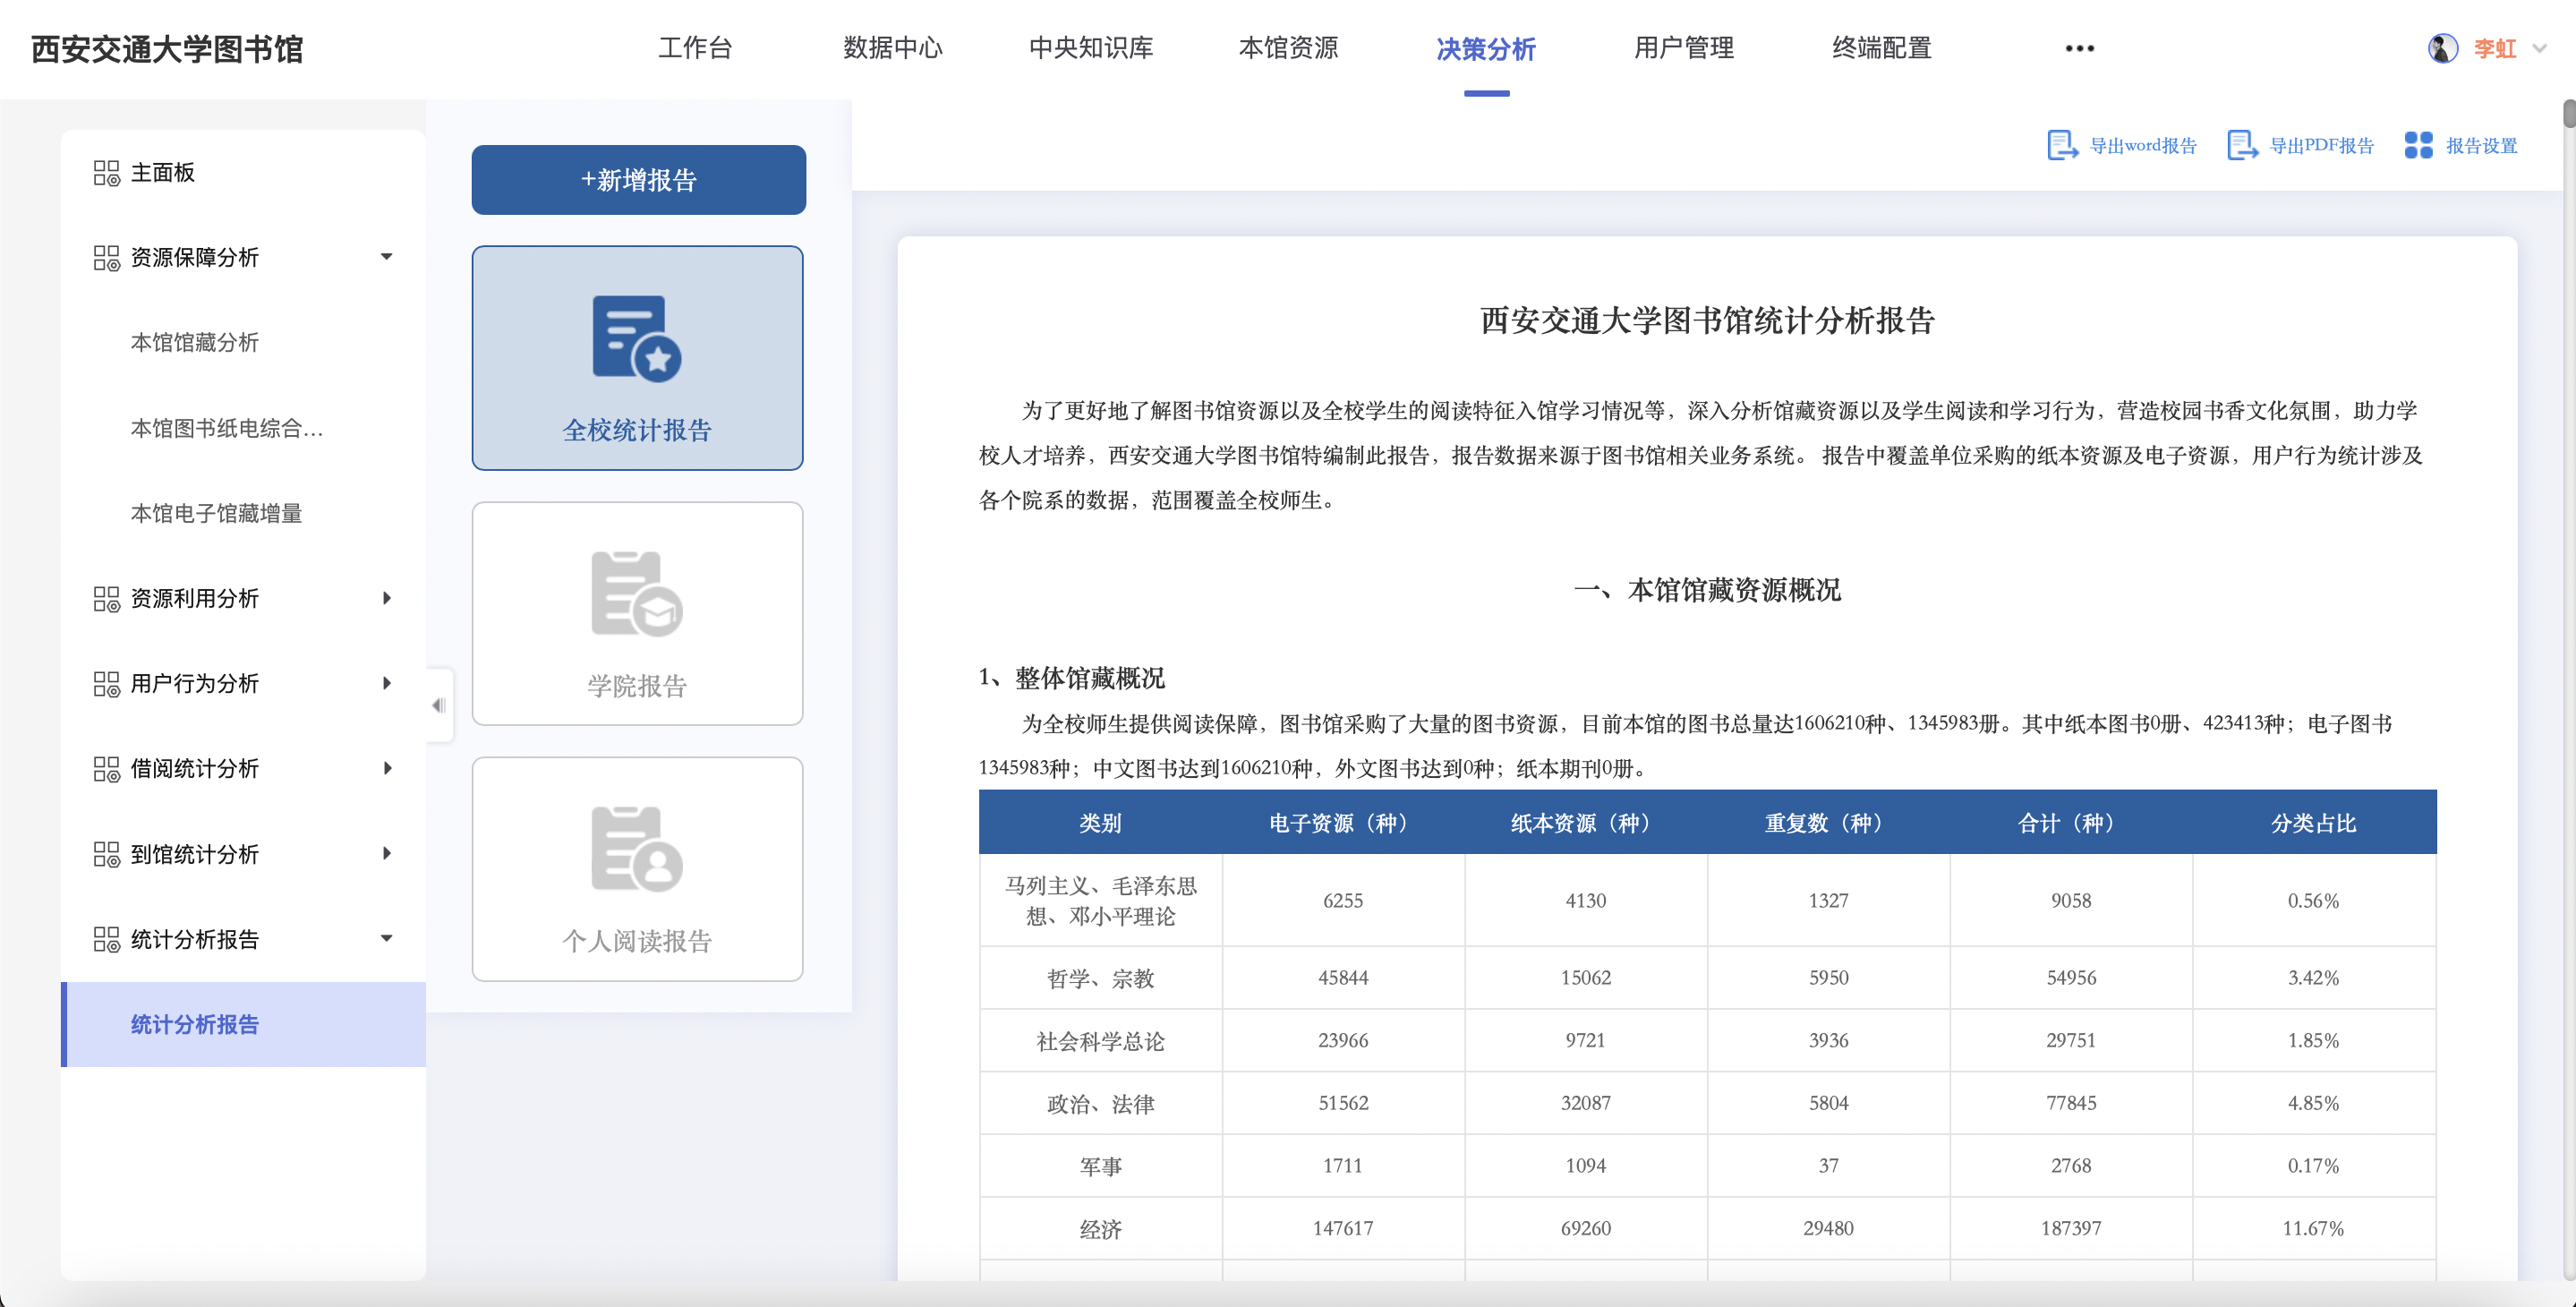Expand the 用户行为分析 section
This screenshot has width=2576, height=1307.
(x=386, y=683)
